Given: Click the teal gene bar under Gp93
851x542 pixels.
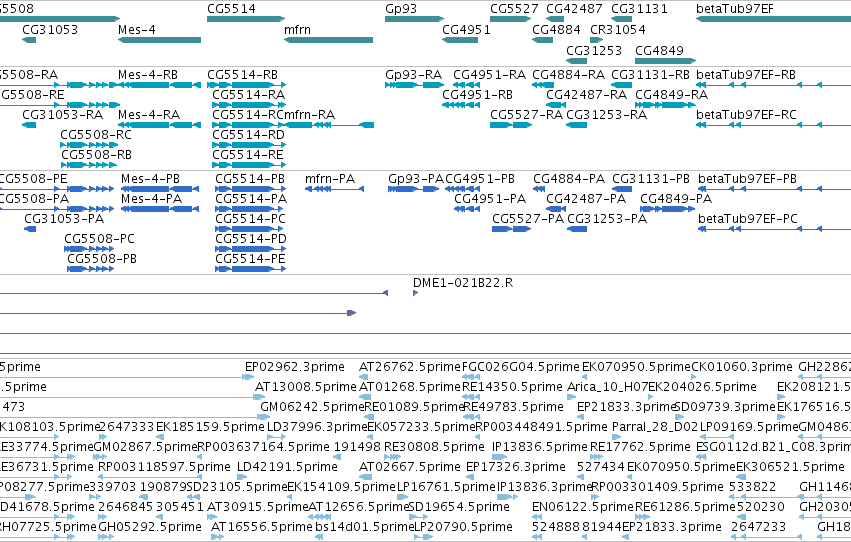Looking at the screenshot, I should 415,20.
